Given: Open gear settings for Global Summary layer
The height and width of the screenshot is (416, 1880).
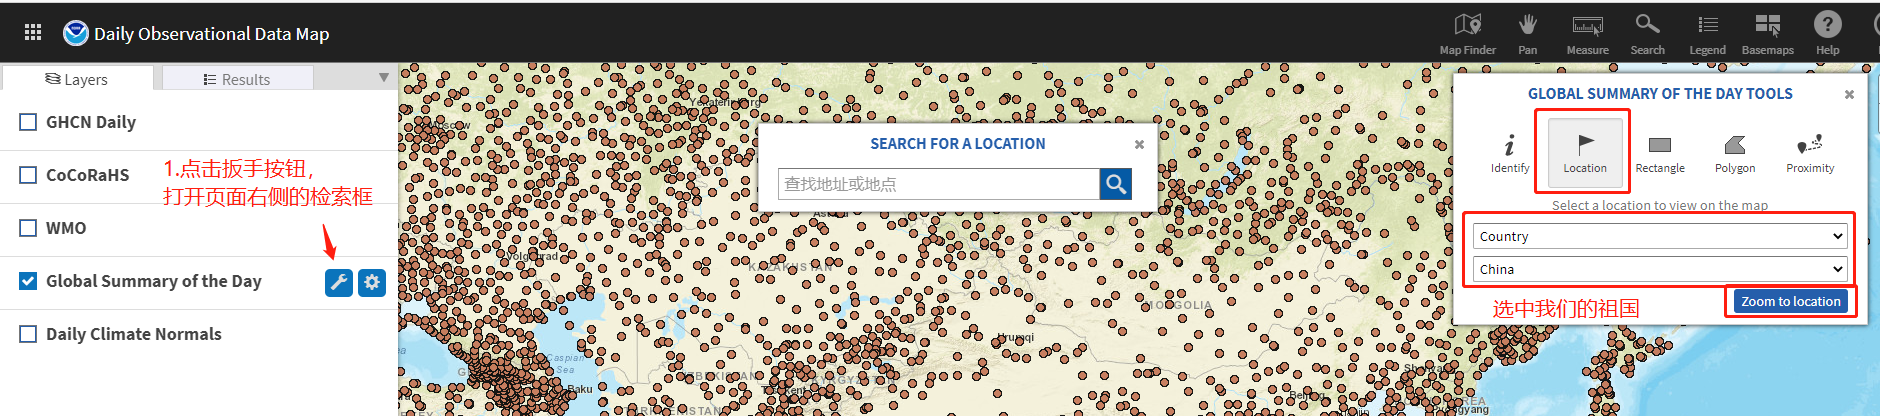Looking at the screenshot, I should [372, 282].
